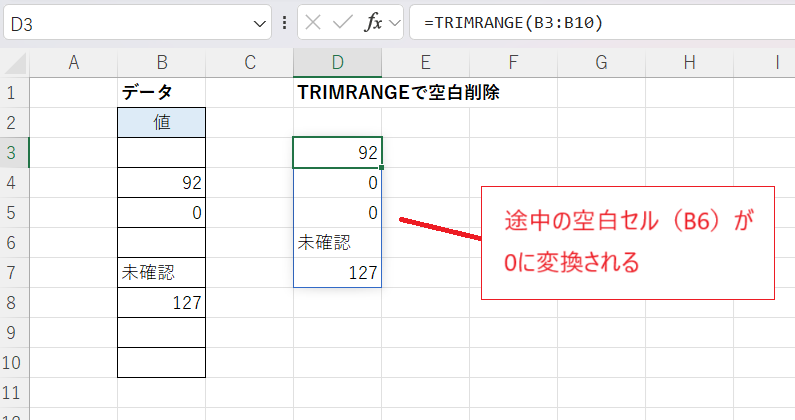Viewport: 795px width, 420px height.
Task: Select column E header
Action: point(425,62)
